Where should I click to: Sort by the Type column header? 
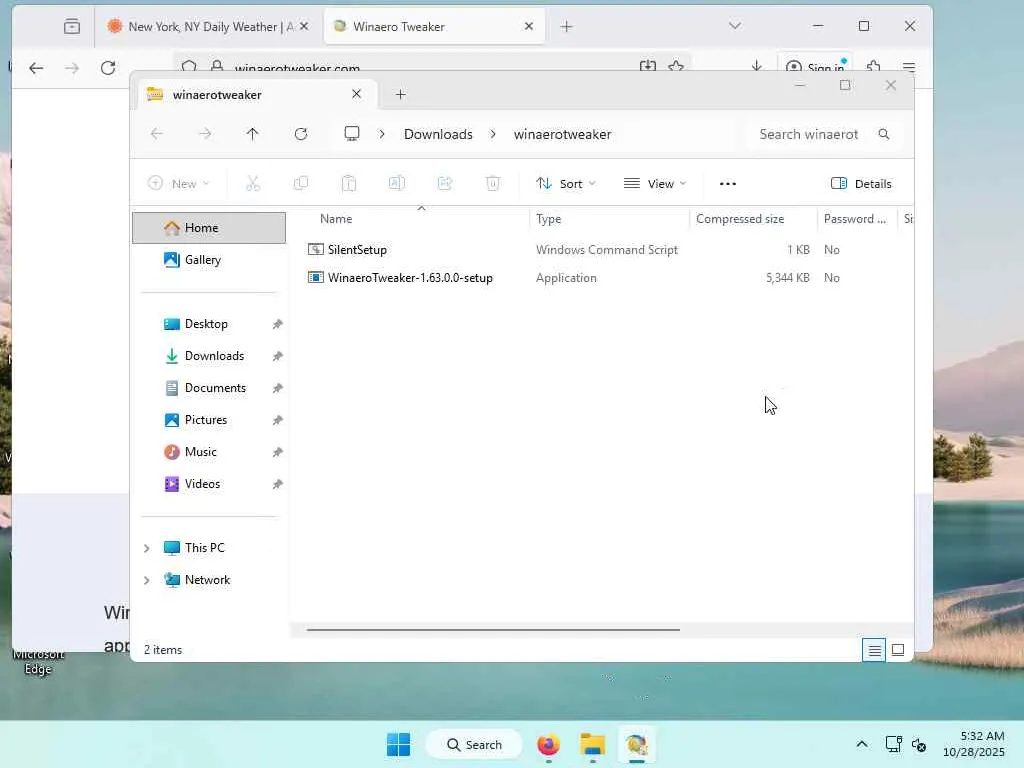549,219
